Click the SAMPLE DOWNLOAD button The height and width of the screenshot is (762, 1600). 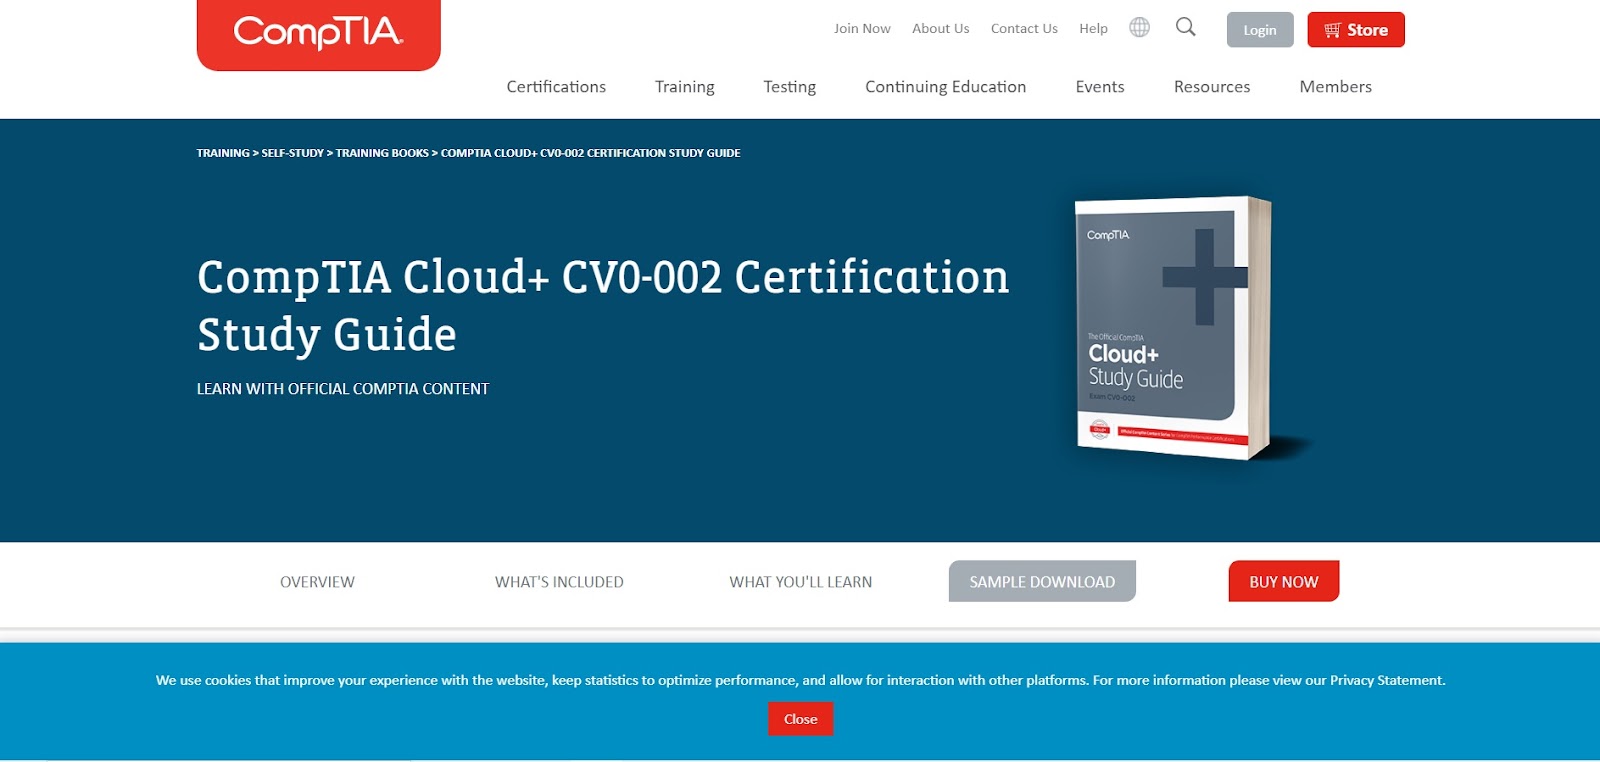pyautogui.click(x=1042, y=581)
